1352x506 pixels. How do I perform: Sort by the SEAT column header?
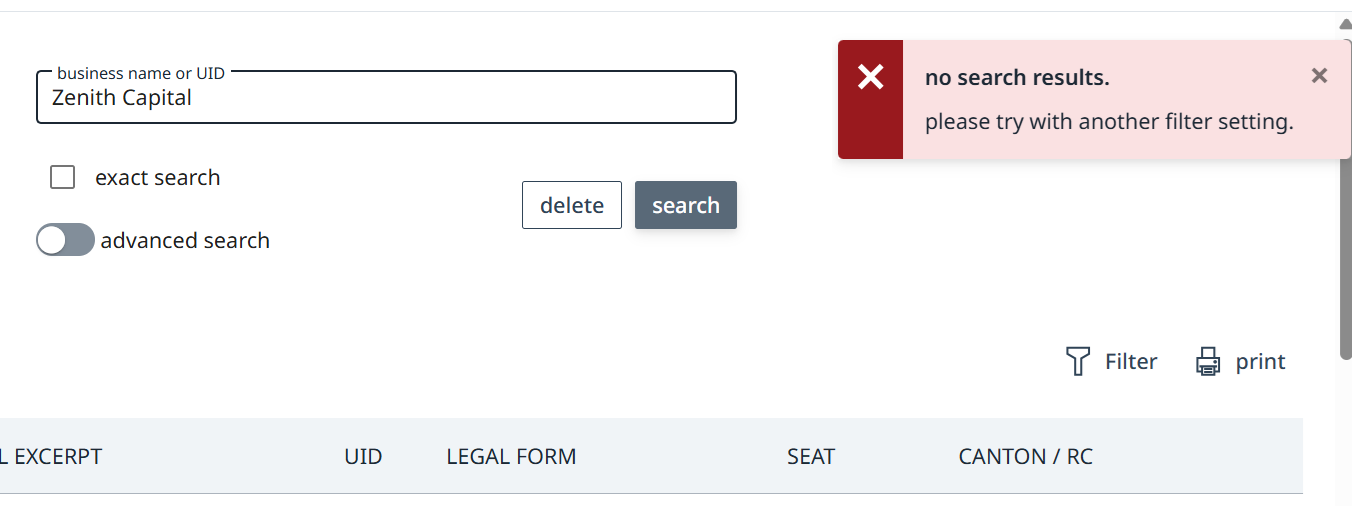[810, 457]
